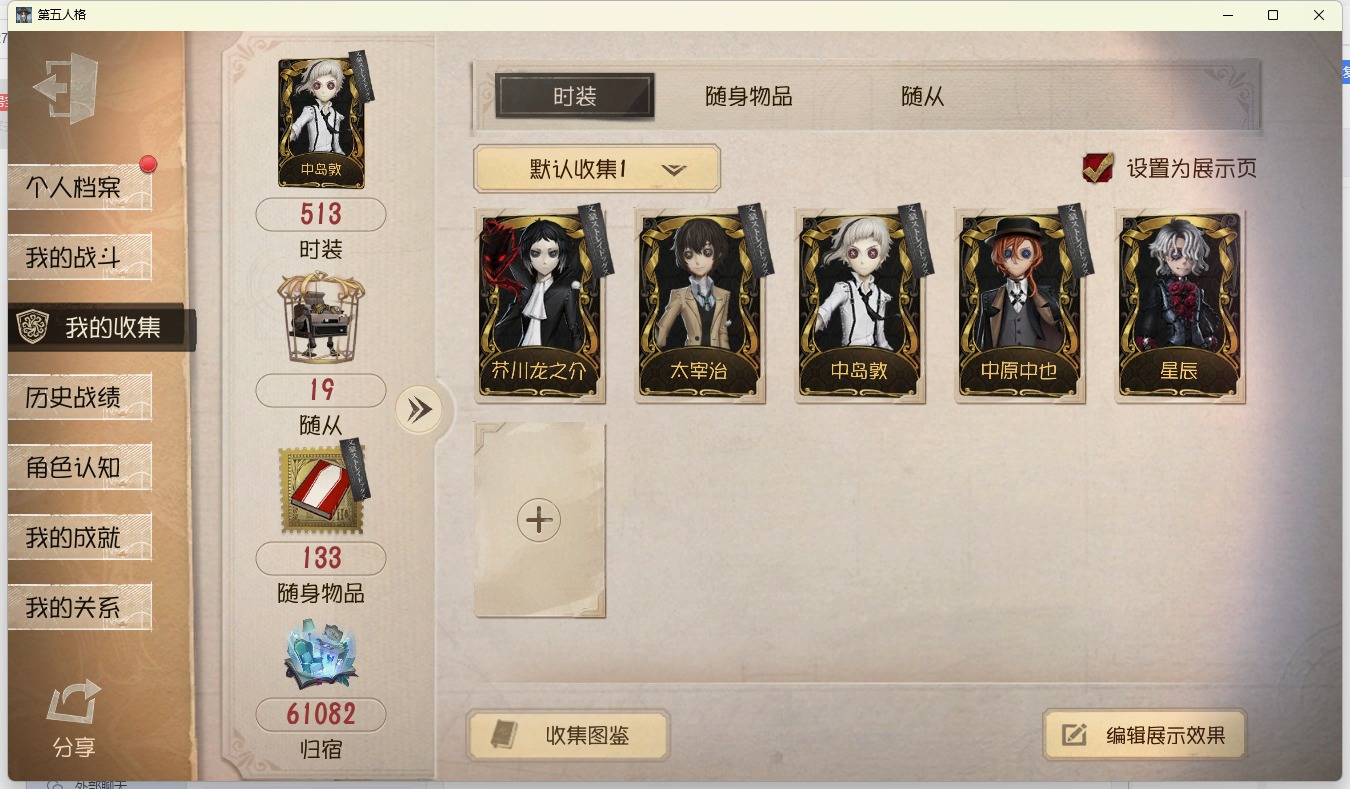Select the 芥川龙之介 costume card
The image size is (1350, 789).
click(x=540, y=305)
